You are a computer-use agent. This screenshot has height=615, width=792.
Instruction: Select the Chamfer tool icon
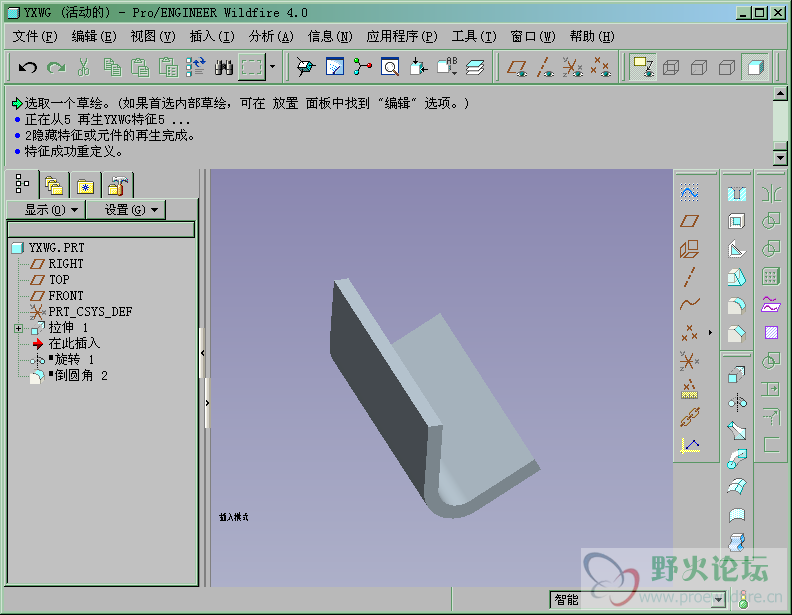click(x=737, y=333)
